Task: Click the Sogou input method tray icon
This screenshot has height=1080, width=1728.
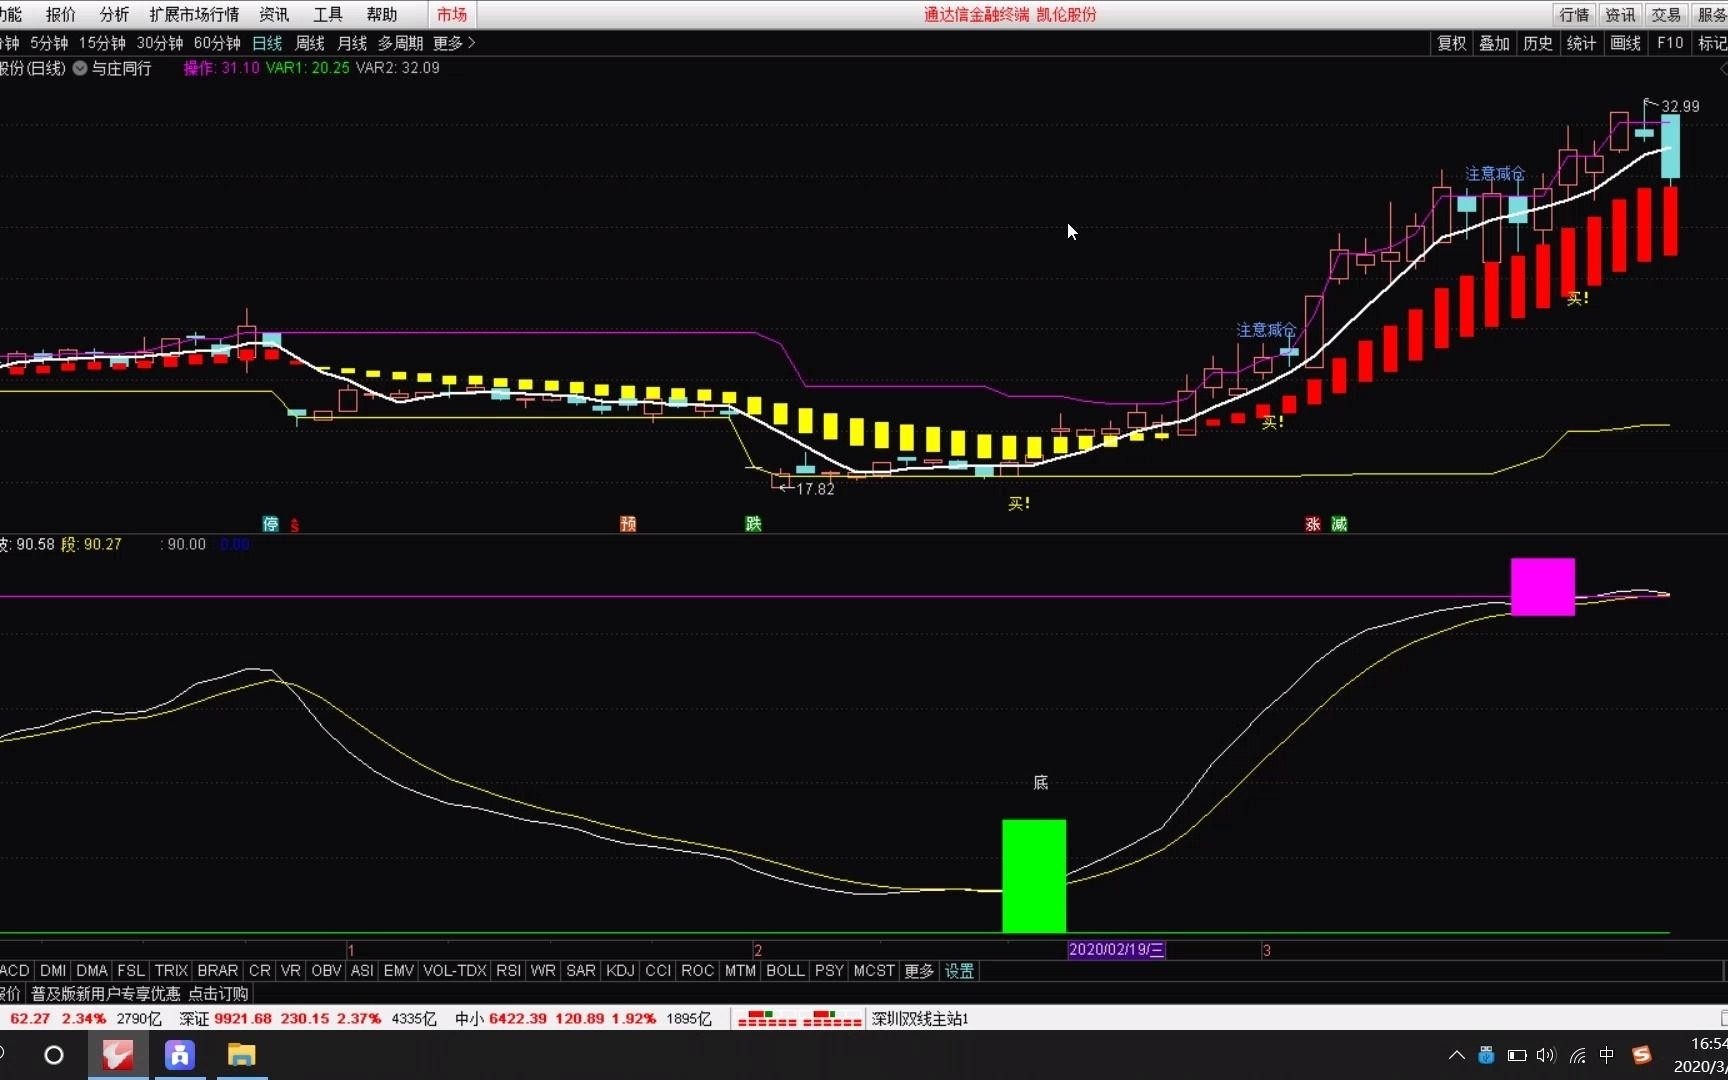Action: [x=1641, y=1055]
